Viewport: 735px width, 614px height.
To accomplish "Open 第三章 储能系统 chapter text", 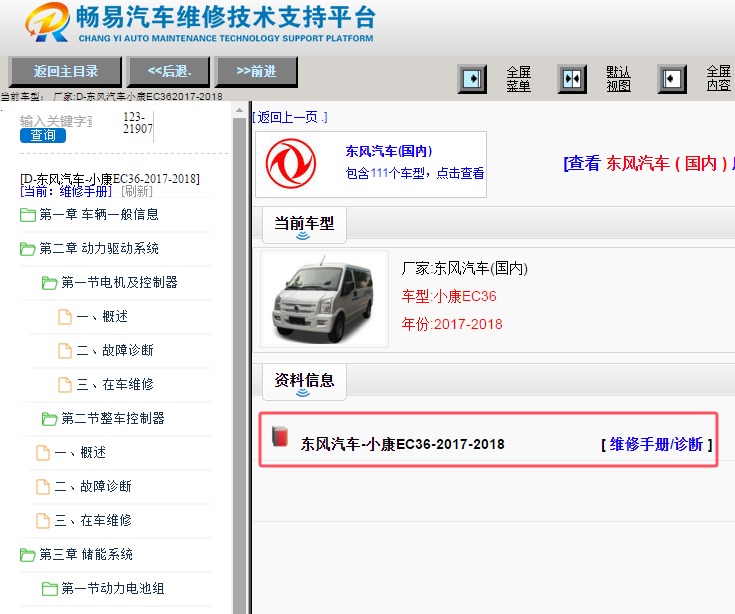I will tap(86, 554).
